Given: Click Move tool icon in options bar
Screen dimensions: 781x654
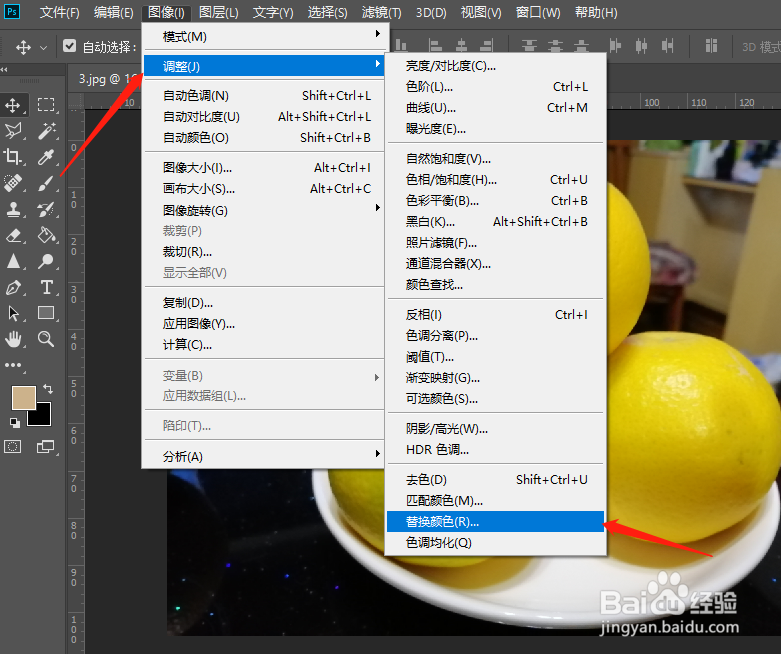Looking at the screenshot, I should click(x=23, y=47).
